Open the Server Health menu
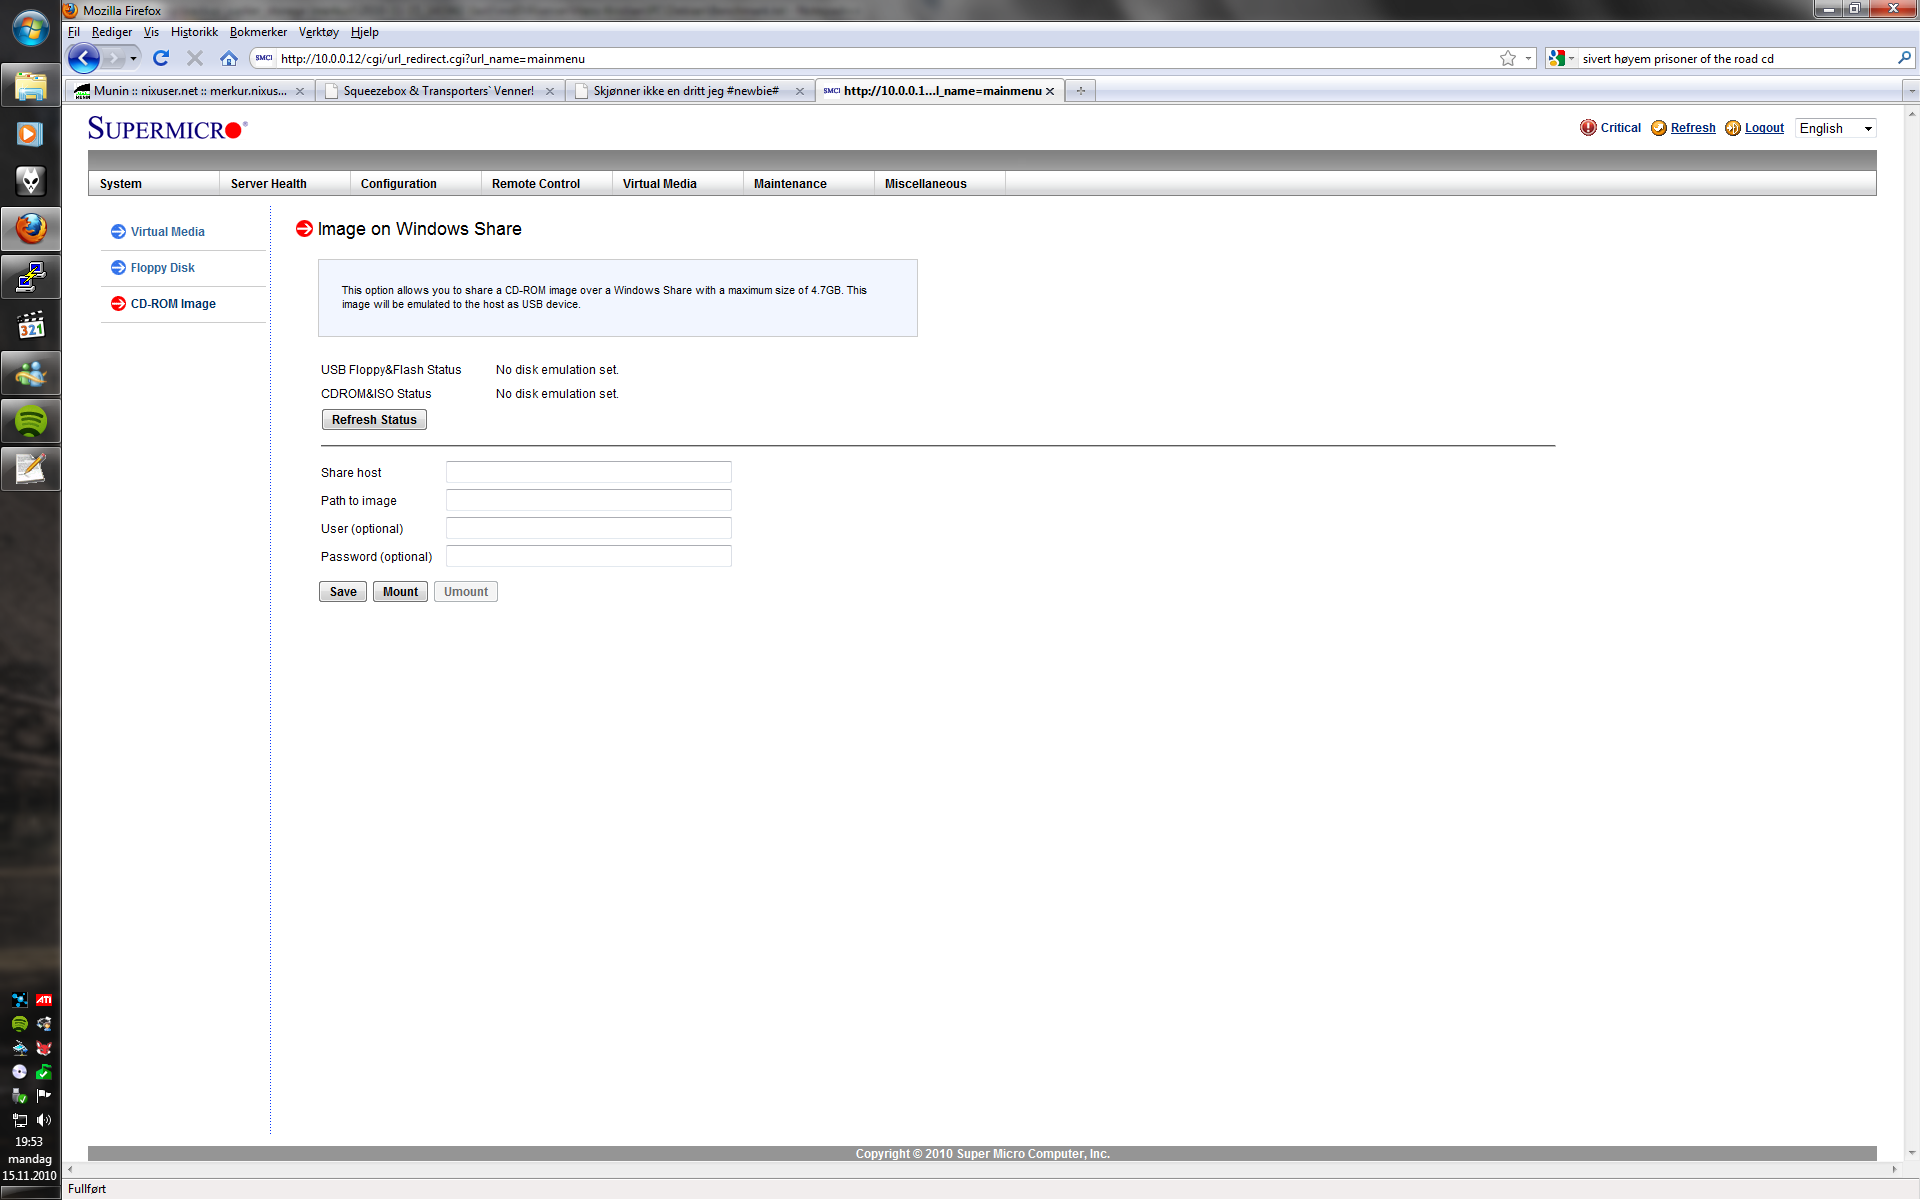 pyautogui.click(x=268, y=184)
